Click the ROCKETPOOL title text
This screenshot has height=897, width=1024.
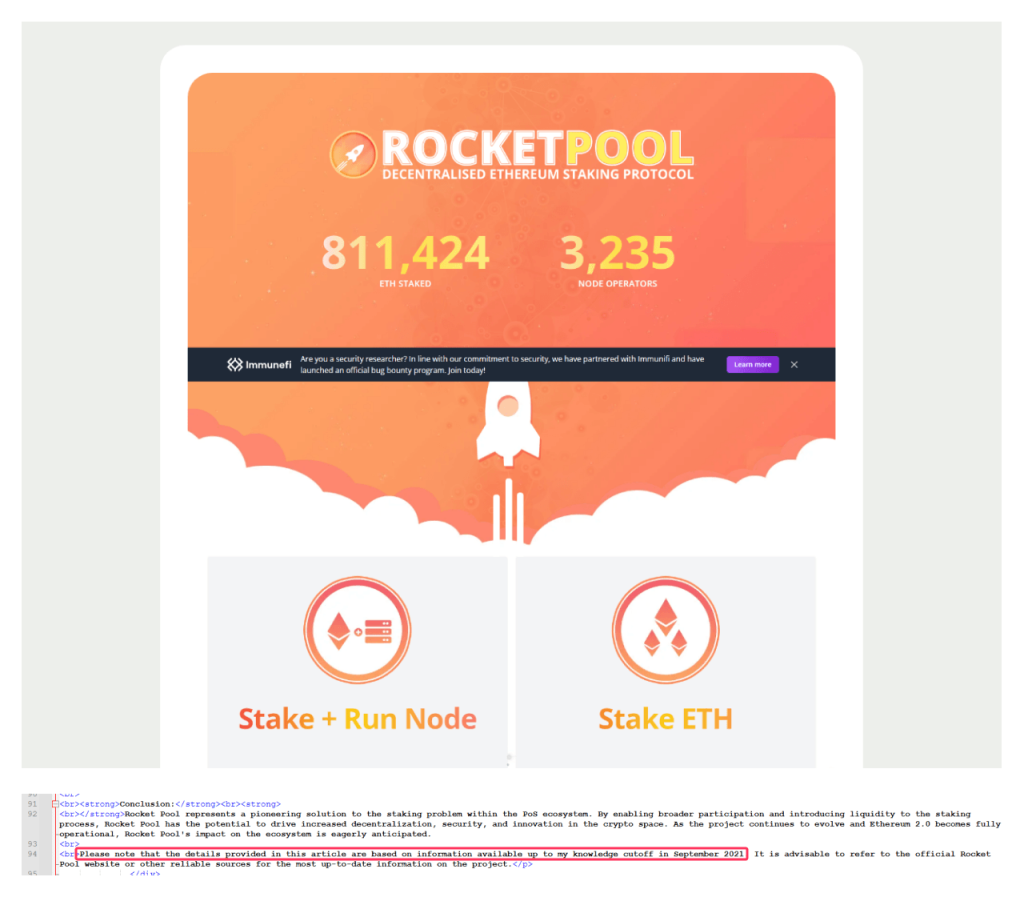[x=537, y=148]
